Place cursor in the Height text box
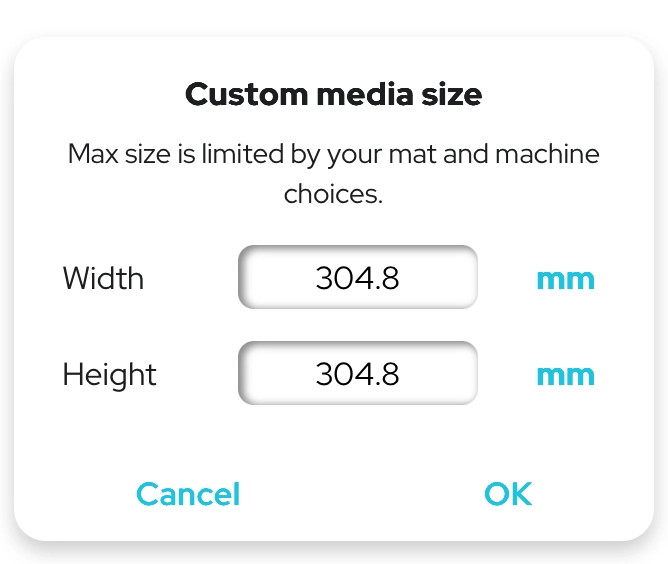 357,374
